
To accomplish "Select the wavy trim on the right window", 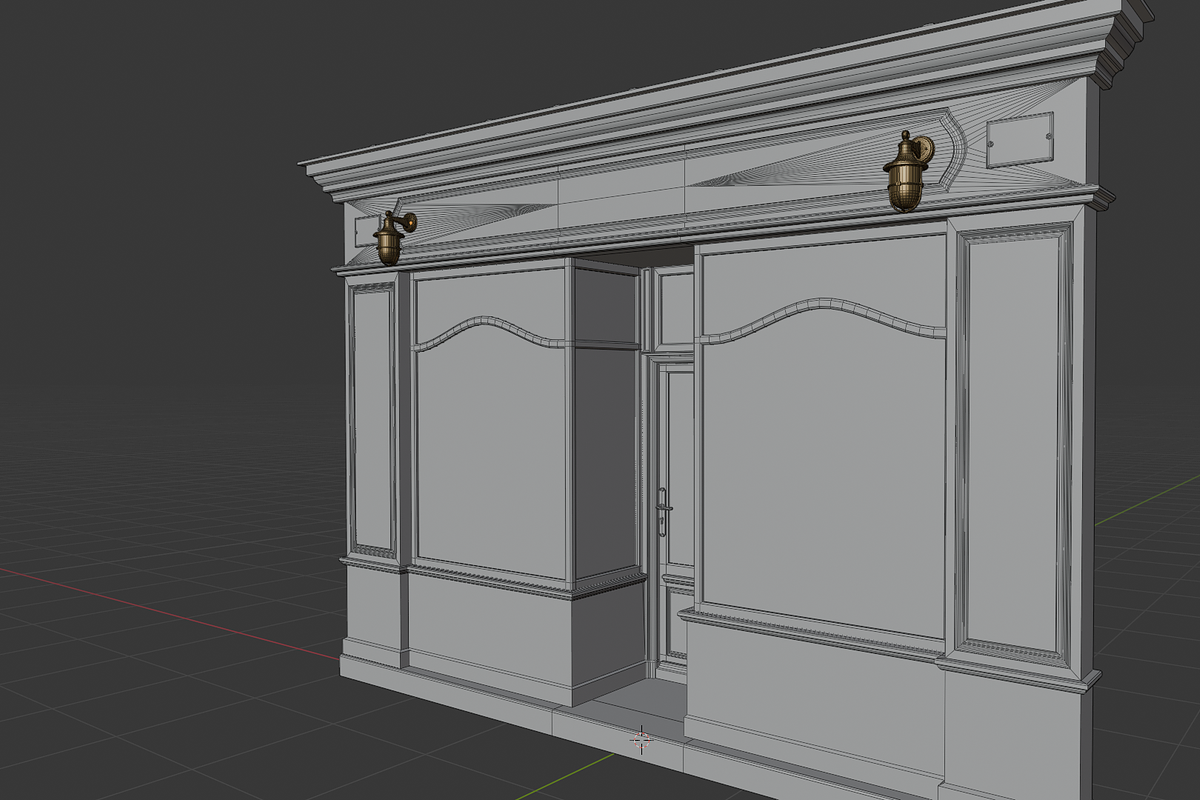I will pos(822,318).
